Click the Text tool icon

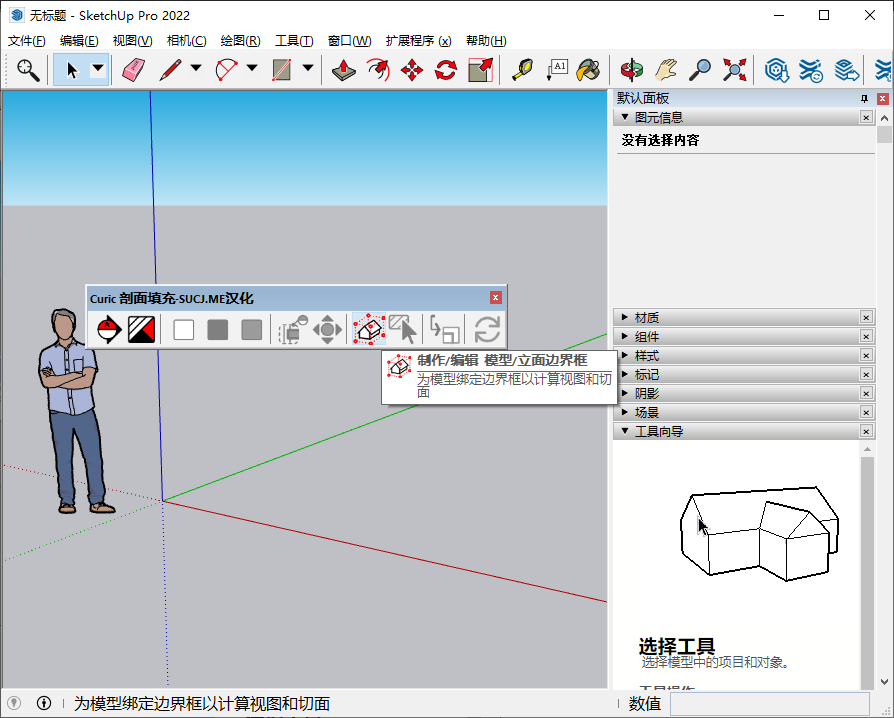tap(556, 70)
